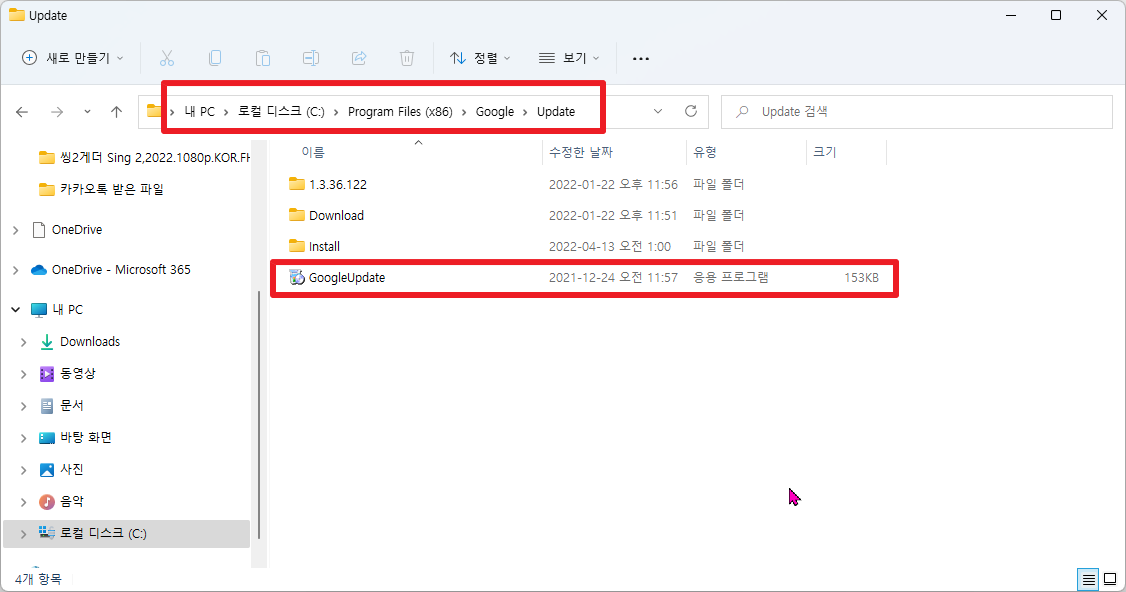The height and width of the screenshot is (592, 1126).
Task: Click the Share icon in toolbar
Action: coord(359,58)
